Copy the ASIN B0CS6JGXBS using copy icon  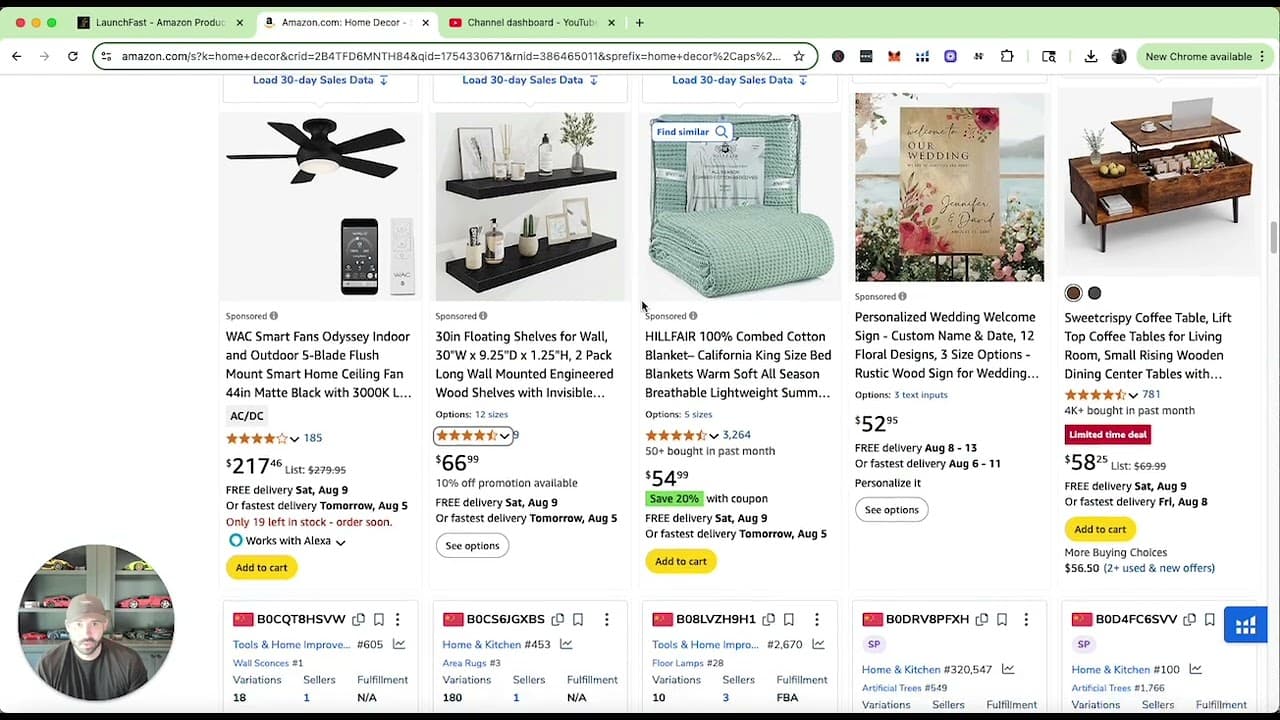tap(558, 619)
